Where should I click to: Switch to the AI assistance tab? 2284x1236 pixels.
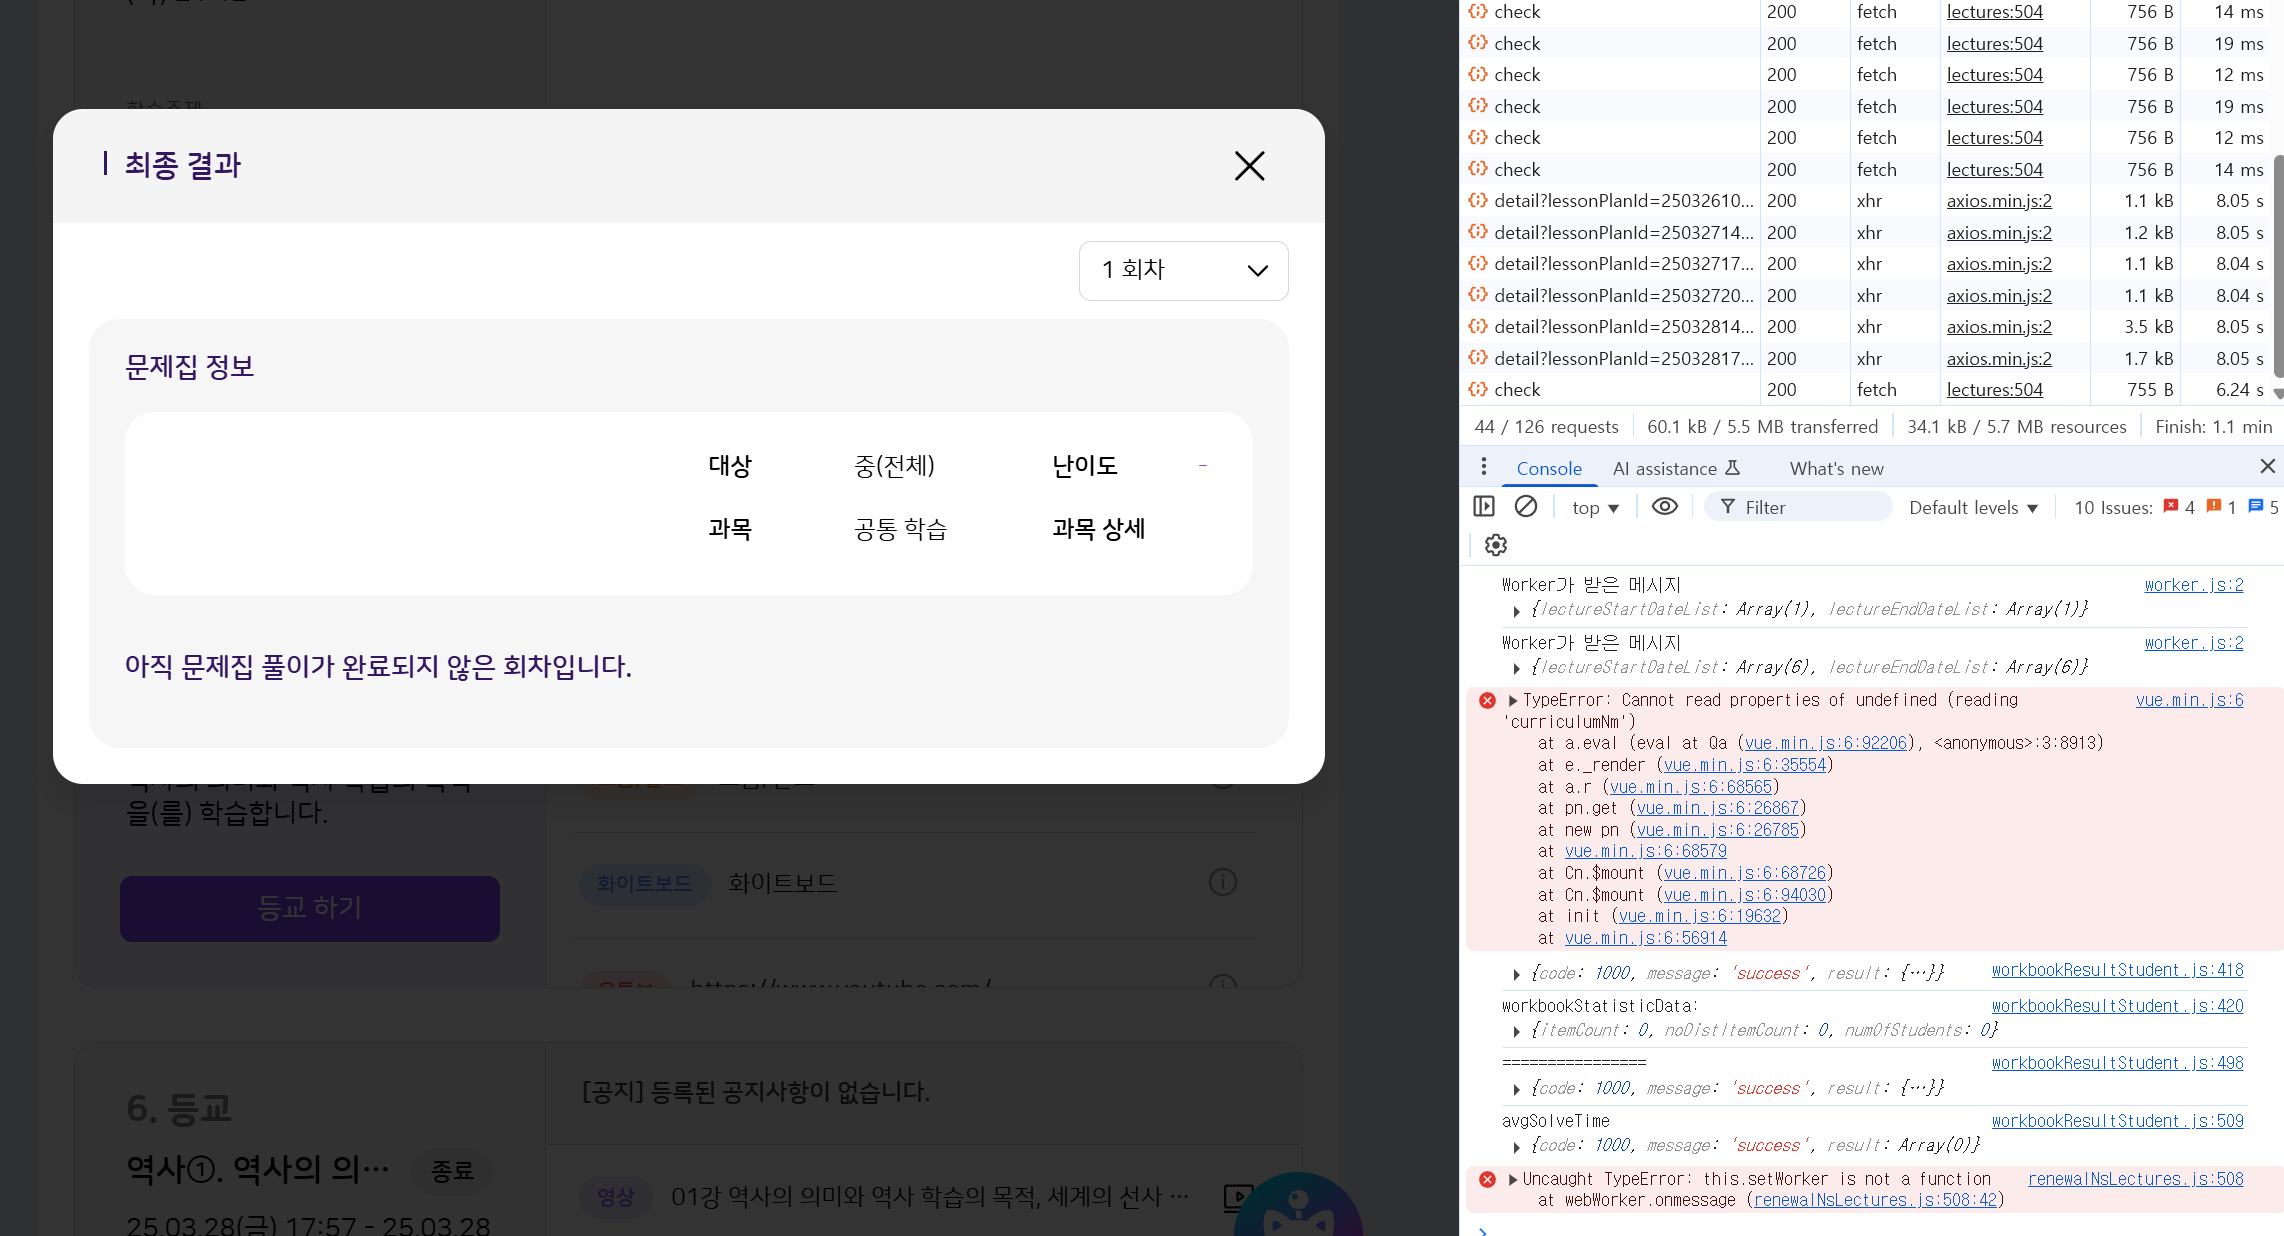pyautogui.click(x=1676, y=468)
